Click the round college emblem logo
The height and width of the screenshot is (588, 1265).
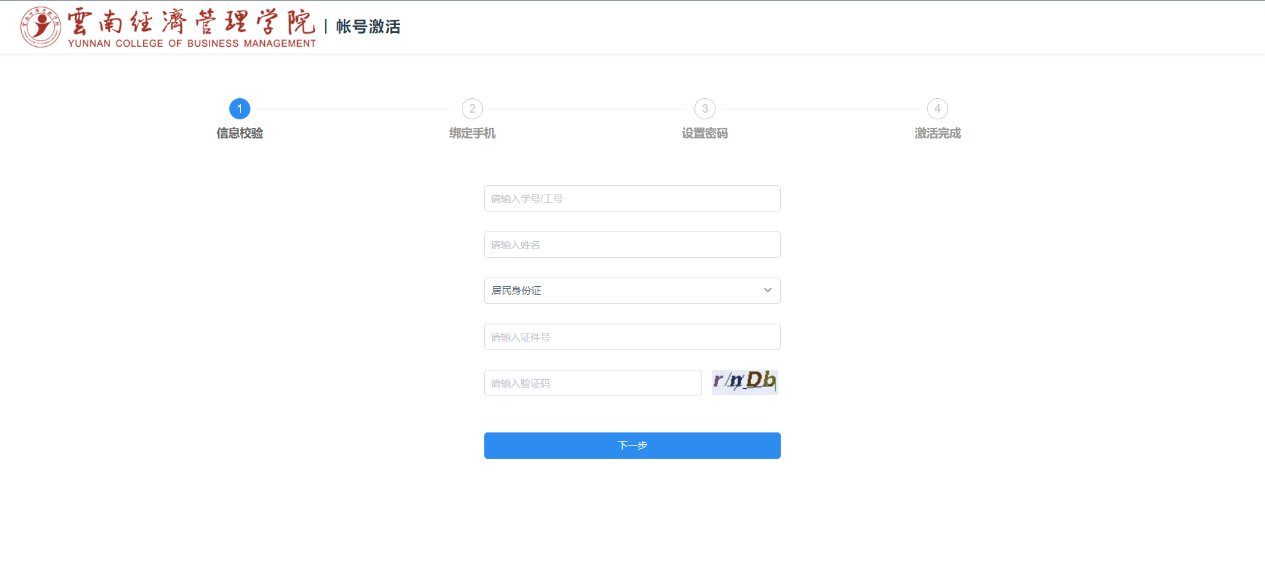pyautogui.click(x=41, y=27)
